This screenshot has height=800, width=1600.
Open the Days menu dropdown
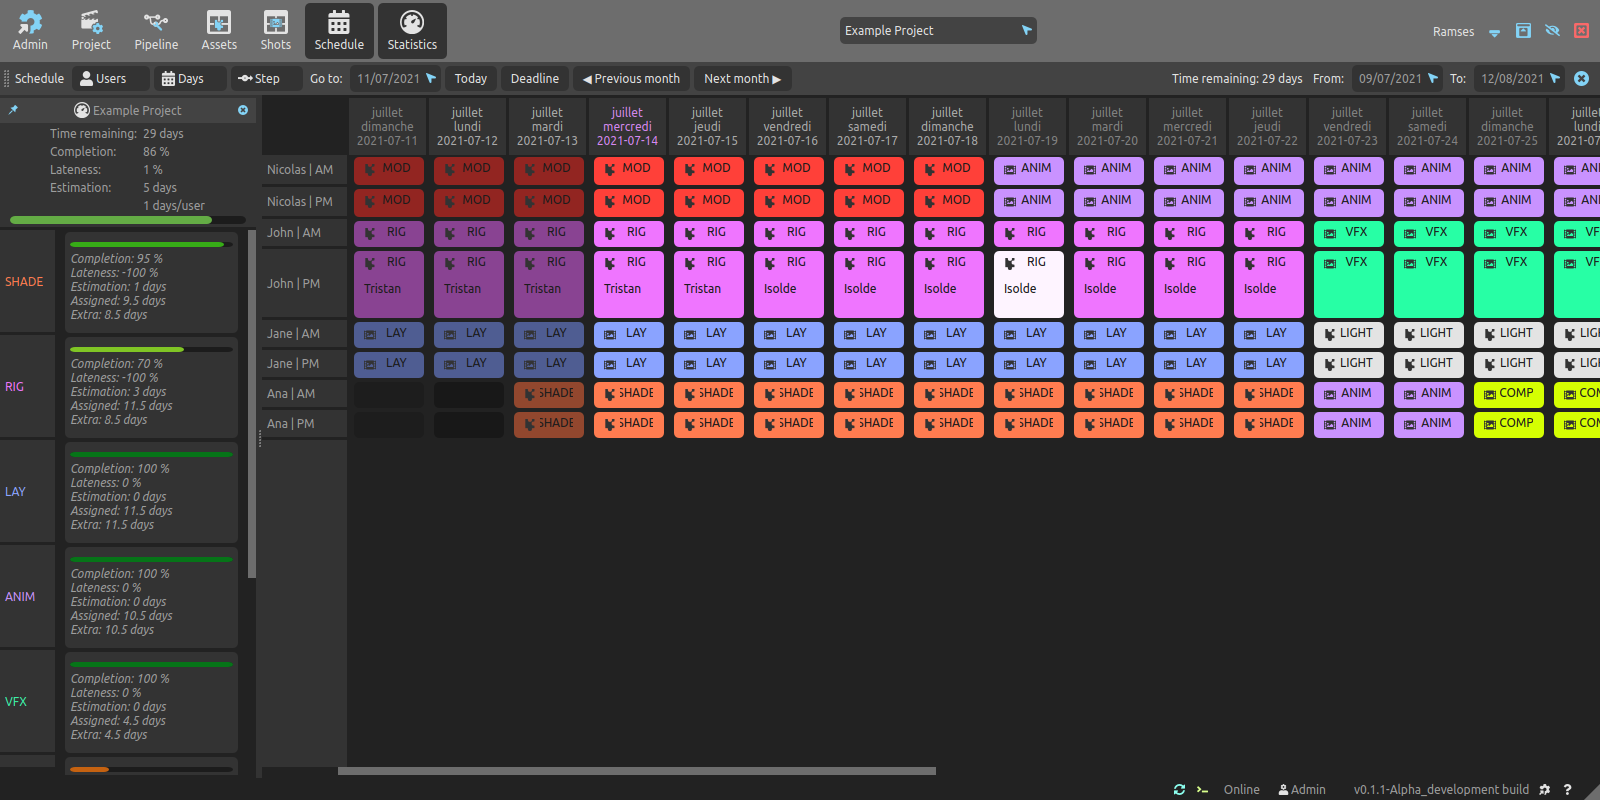pos(191,79)
